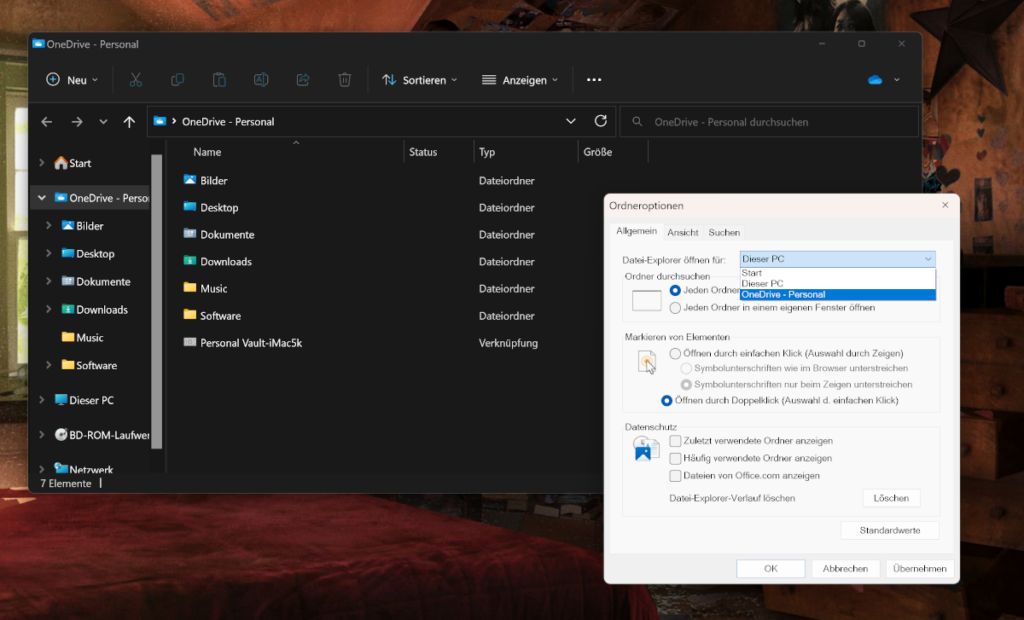The image size is (1024, 620).
Task: Select Software folder in navigation tree
Action: pyautogui.click(x=89, y=365)
